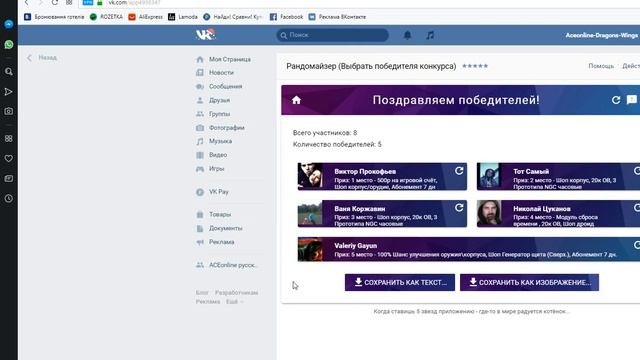Viewport: 640px width, 360px height.
Task: Open Messenger in Opera sidebar
Action: (x=9, y=24)
